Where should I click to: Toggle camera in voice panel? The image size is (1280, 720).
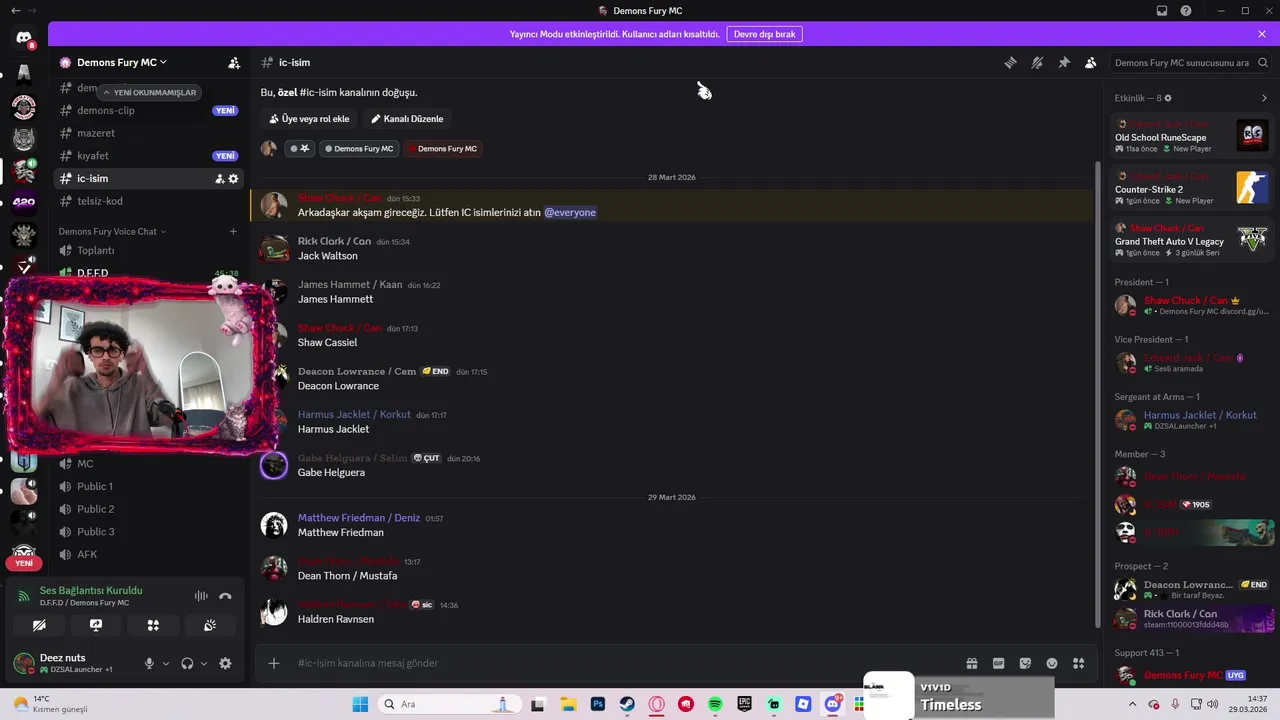pos(39,625)
